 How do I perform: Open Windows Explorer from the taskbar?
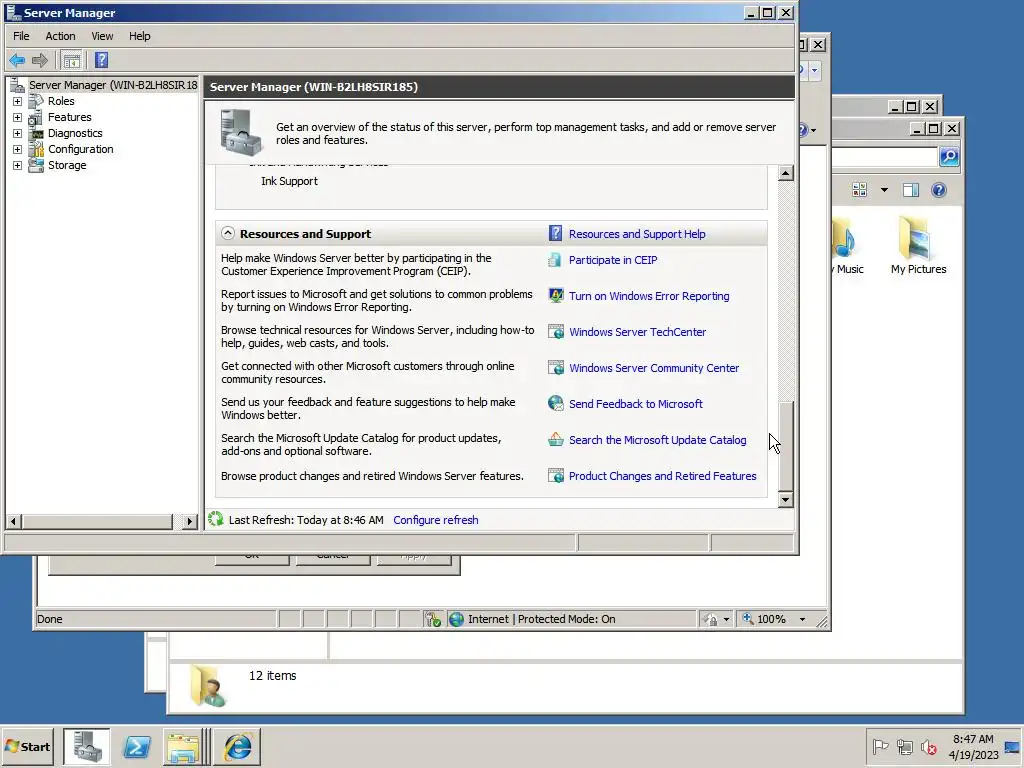click(x=184, y=747)
